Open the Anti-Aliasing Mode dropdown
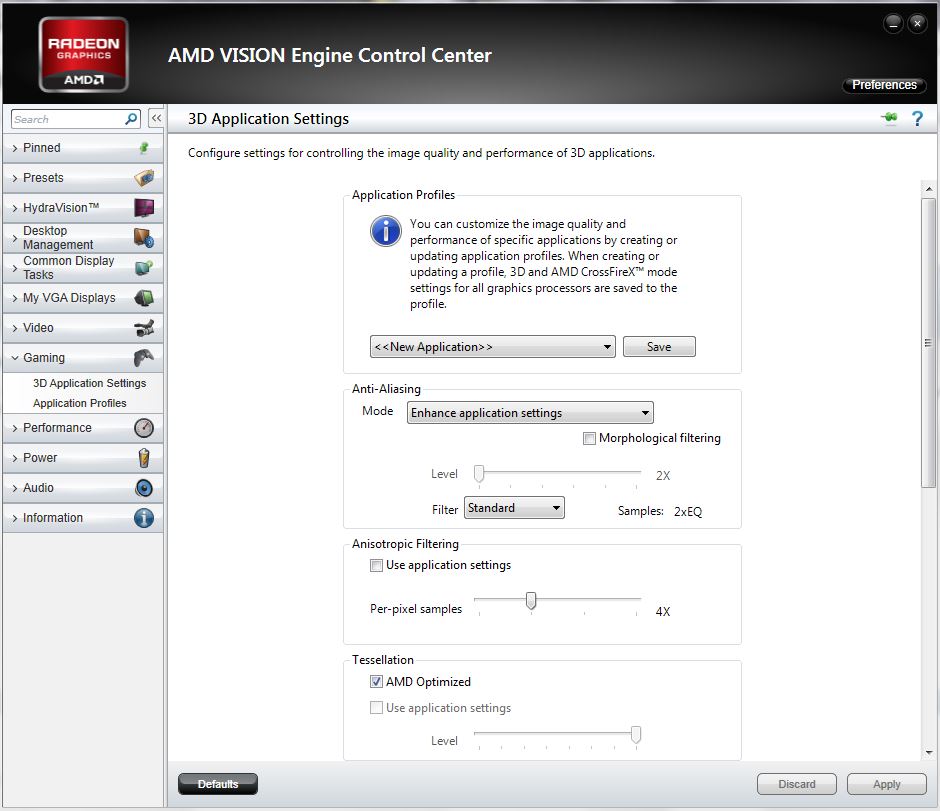The height and width of the screenshot is (811, 940). (530, 412)
